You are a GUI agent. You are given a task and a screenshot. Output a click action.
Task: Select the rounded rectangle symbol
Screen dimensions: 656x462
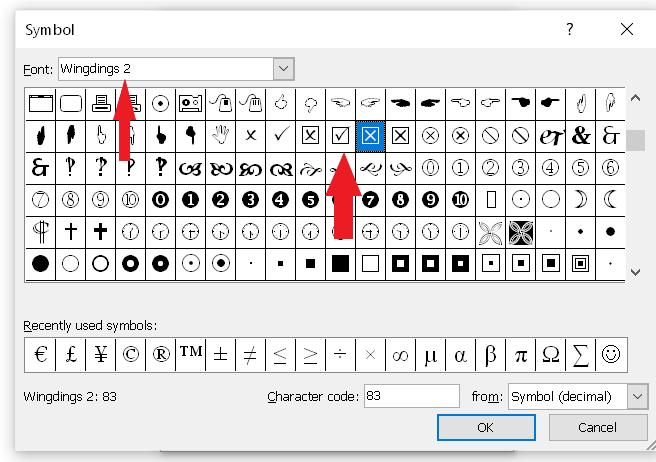71,103
